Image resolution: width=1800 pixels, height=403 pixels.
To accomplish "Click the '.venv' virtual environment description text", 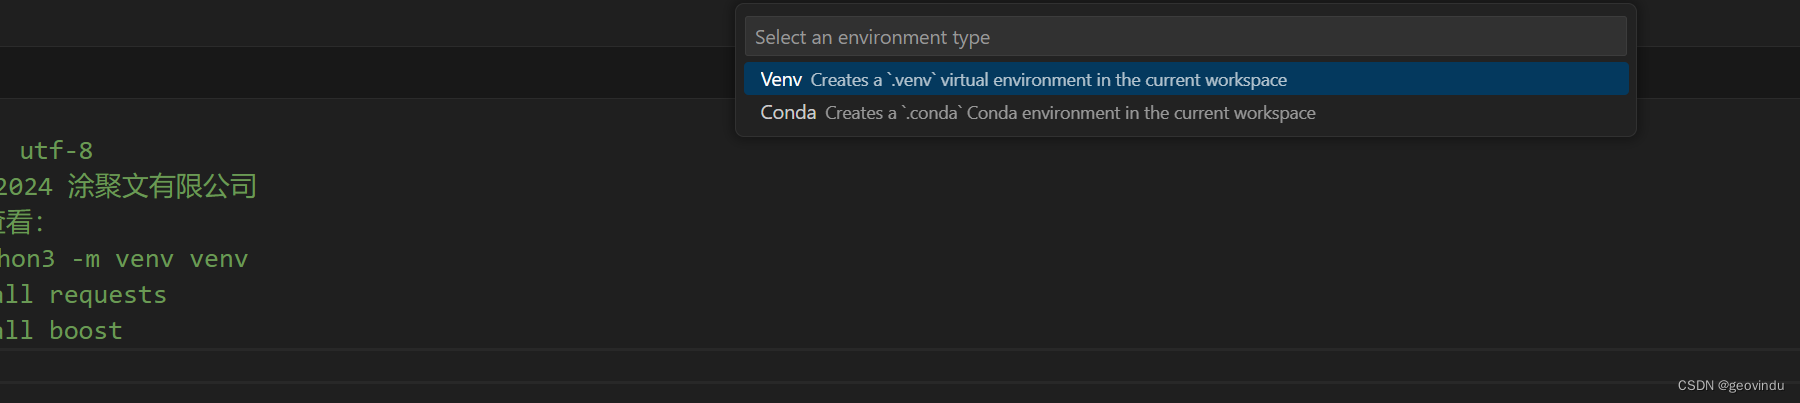I will pos(1048,80).
